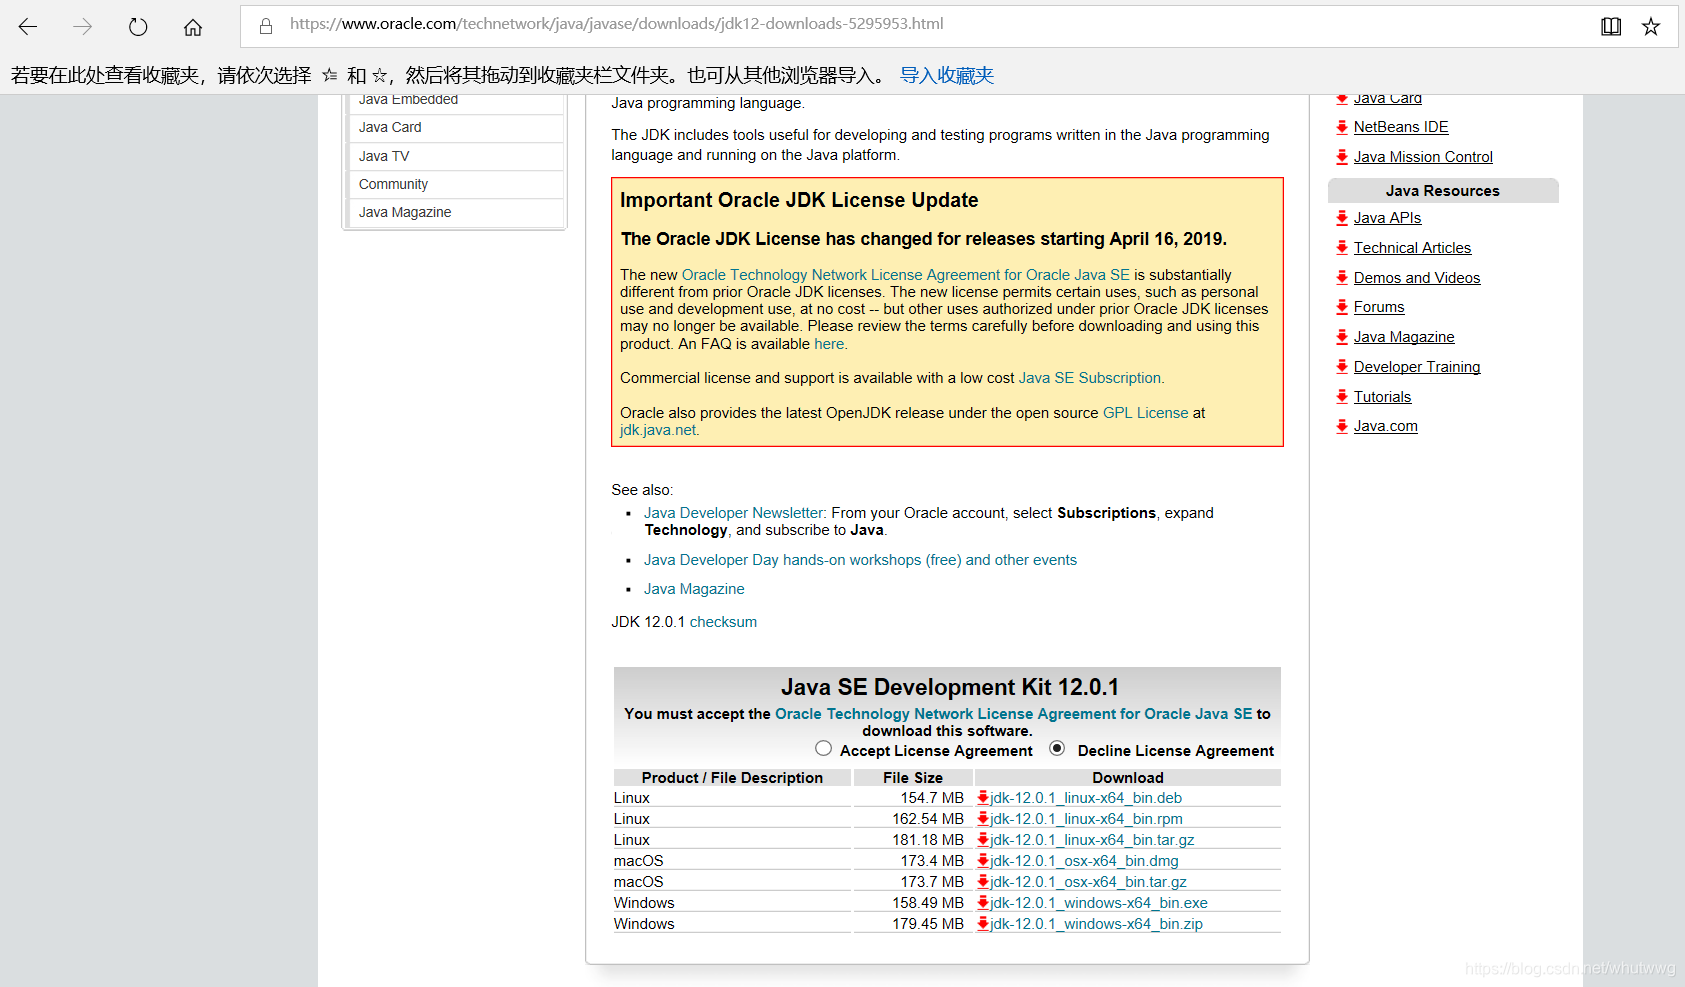Click download icon for windows-x64_bin.exe
The height and width of the screenshot is (987, 1685).
983,903
